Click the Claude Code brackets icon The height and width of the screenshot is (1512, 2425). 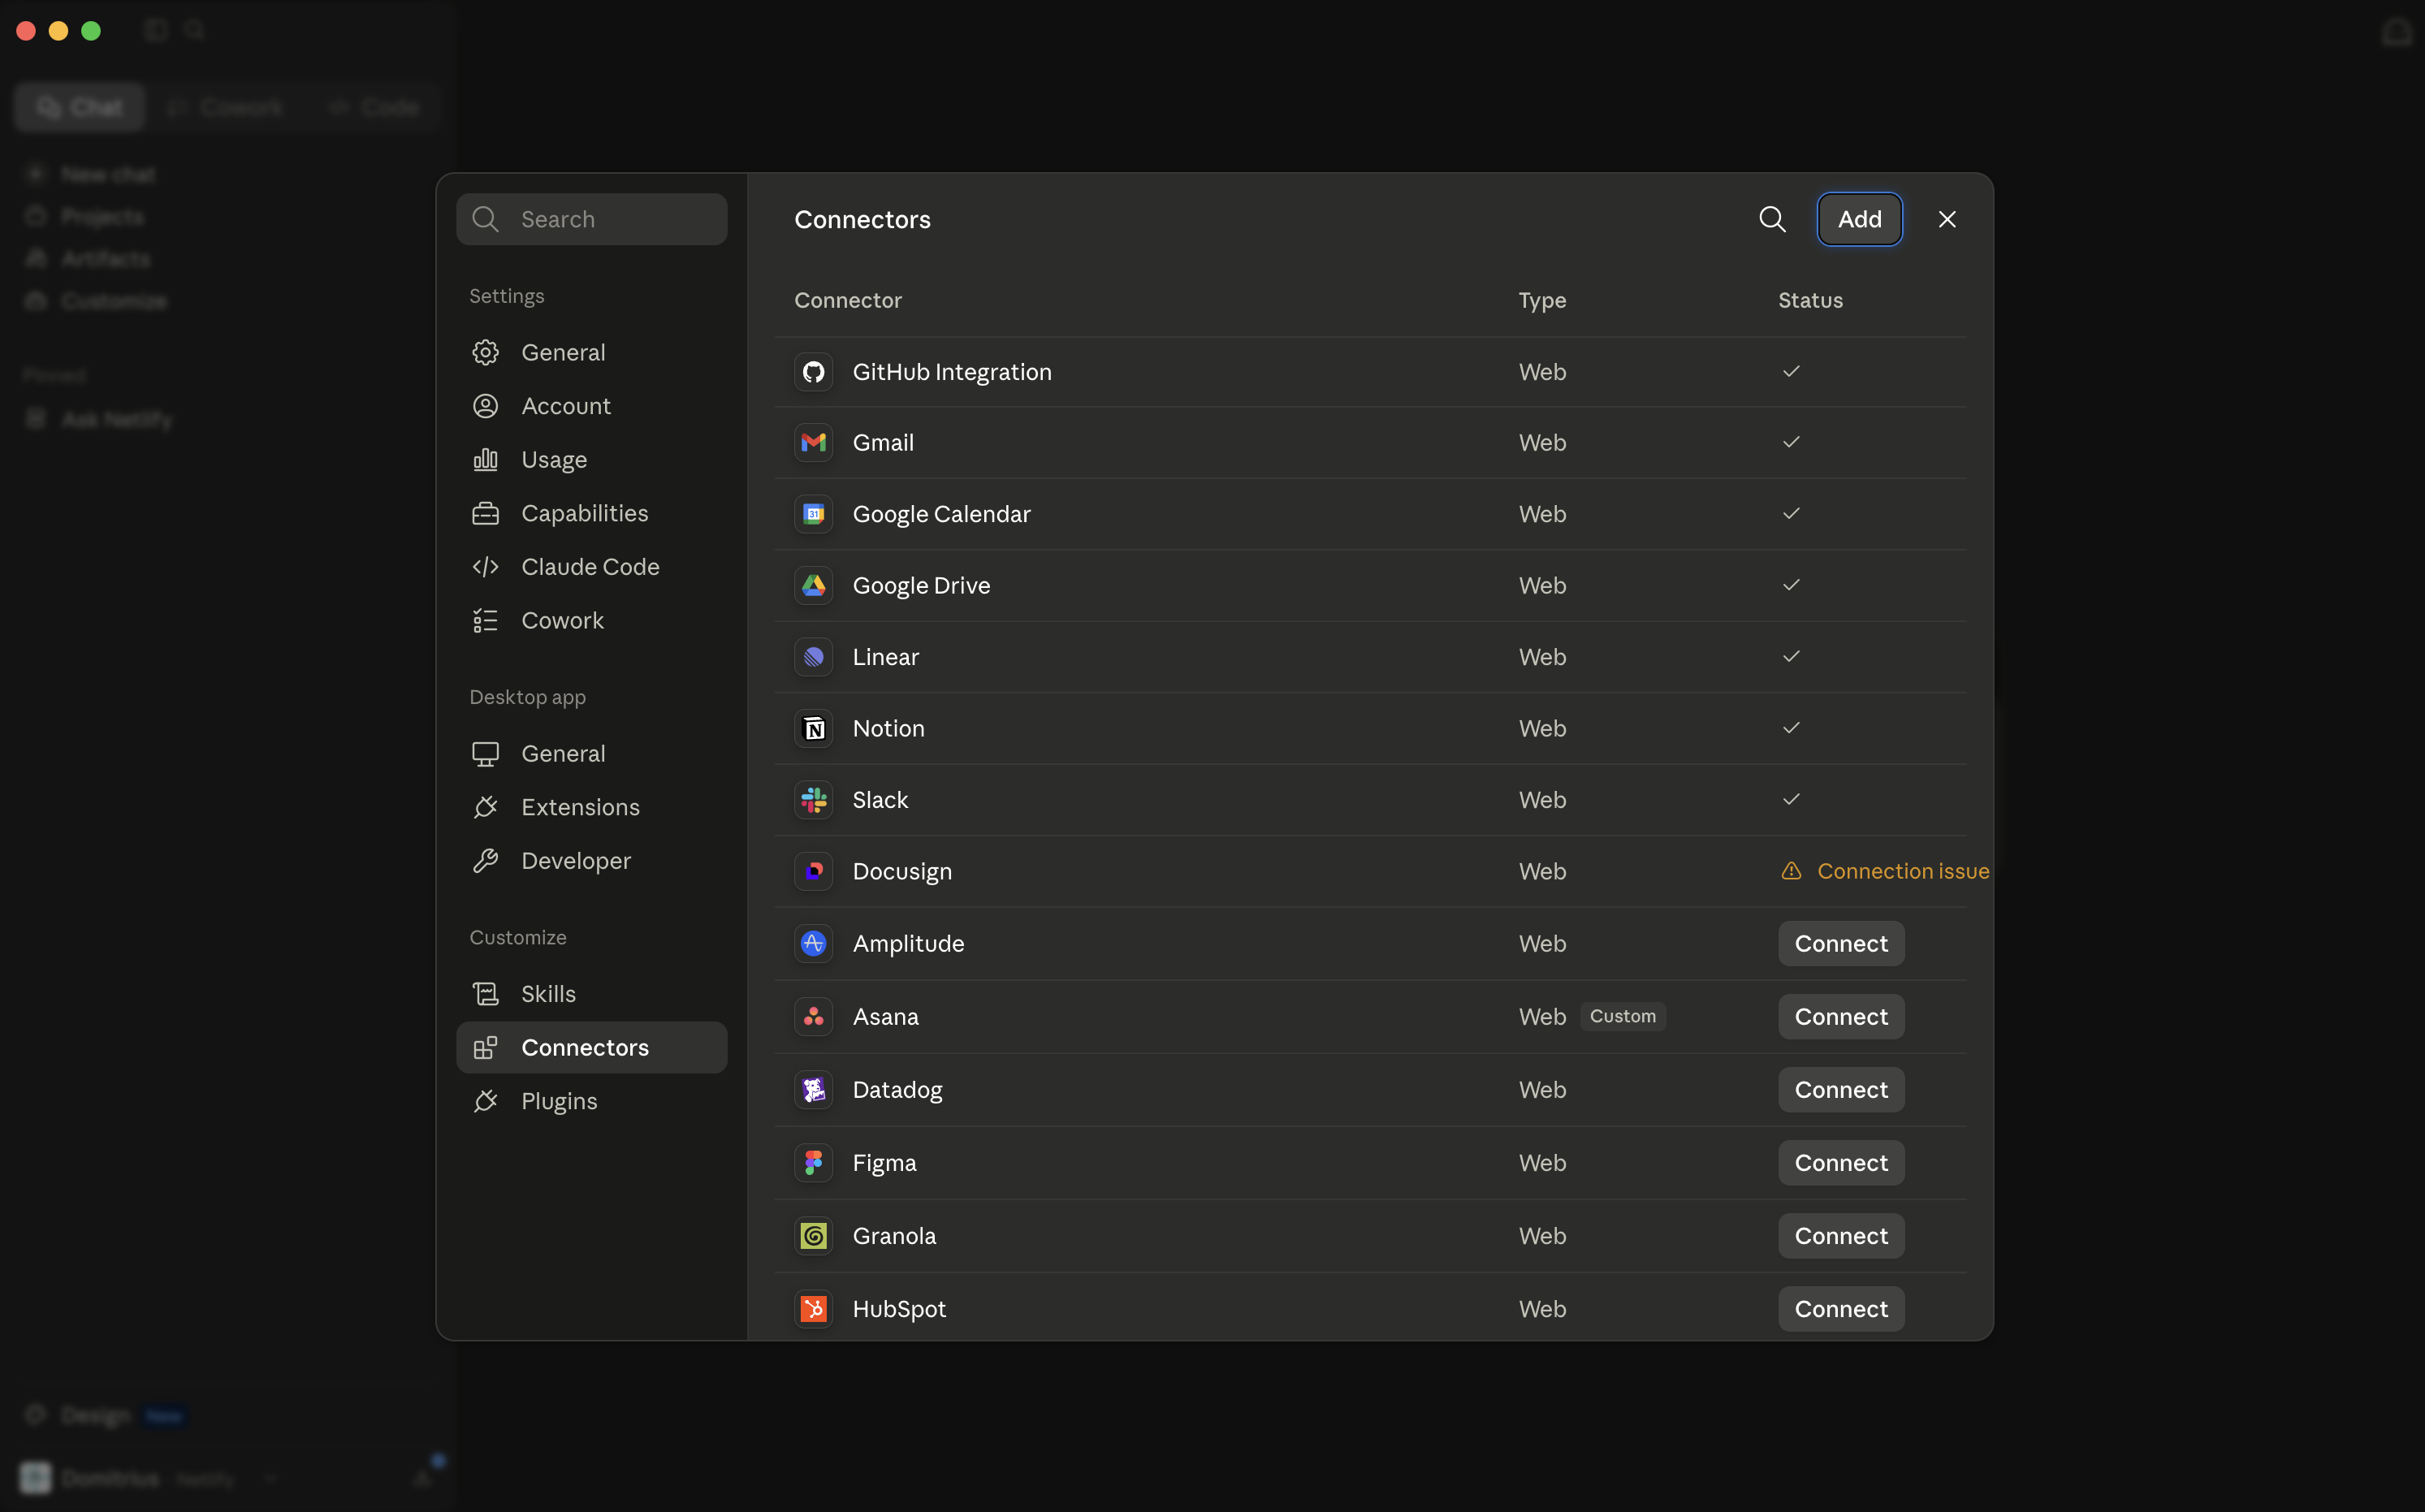point(485,567)
